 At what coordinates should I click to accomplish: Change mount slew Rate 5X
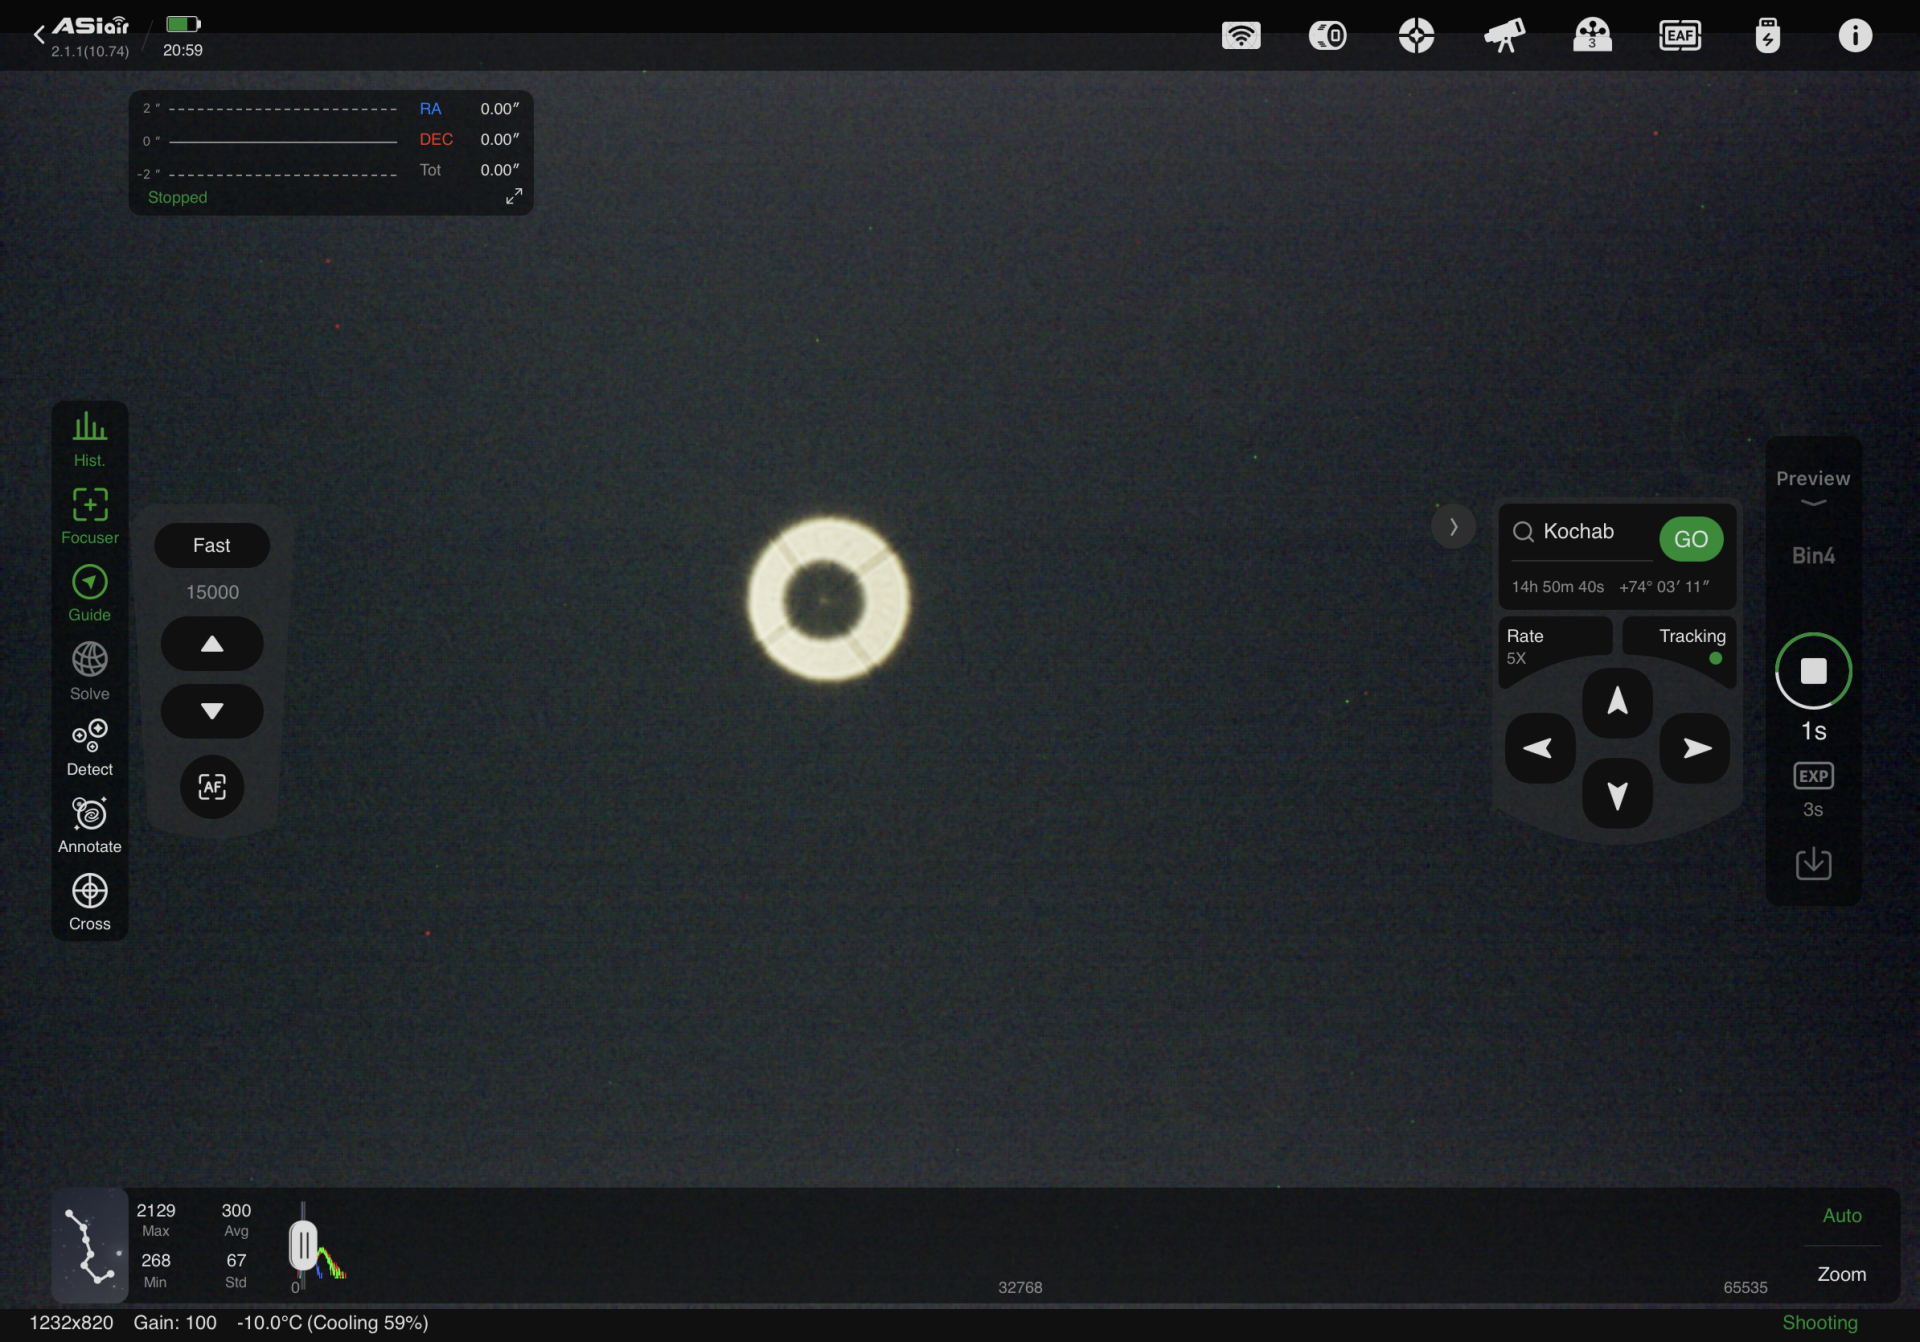coord(1554,646)
